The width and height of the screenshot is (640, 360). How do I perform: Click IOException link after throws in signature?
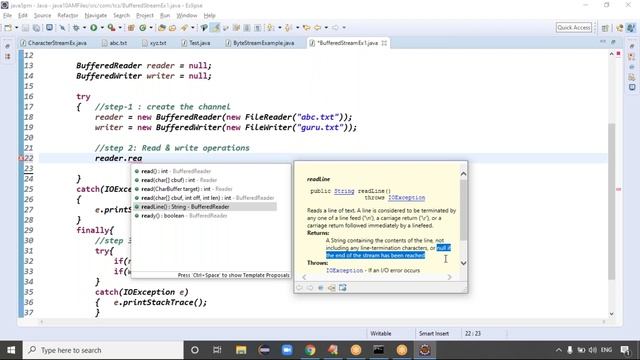407,198
